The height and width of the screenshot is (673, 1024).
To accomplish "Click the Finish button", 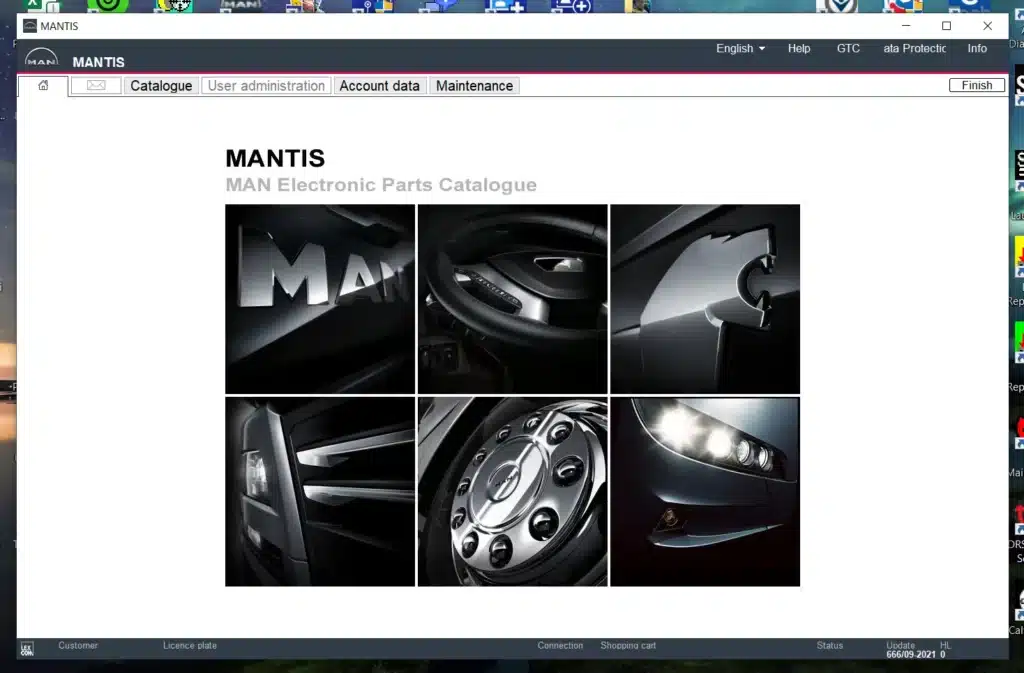I will 976,85.
